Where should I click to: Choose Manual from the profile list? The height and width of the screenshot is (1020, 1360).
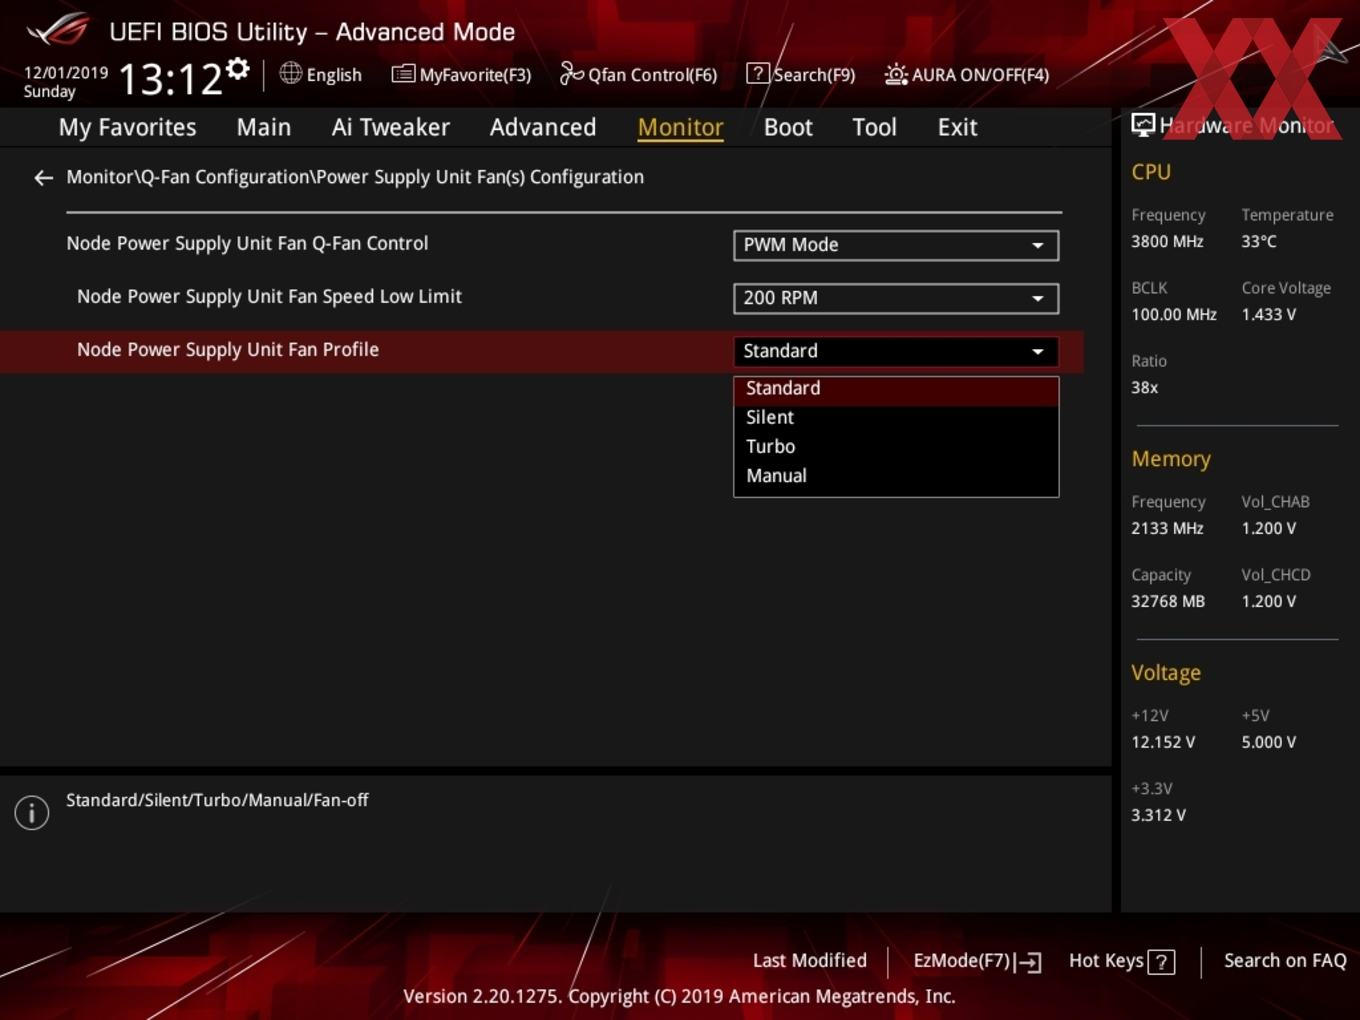[896, 475]
